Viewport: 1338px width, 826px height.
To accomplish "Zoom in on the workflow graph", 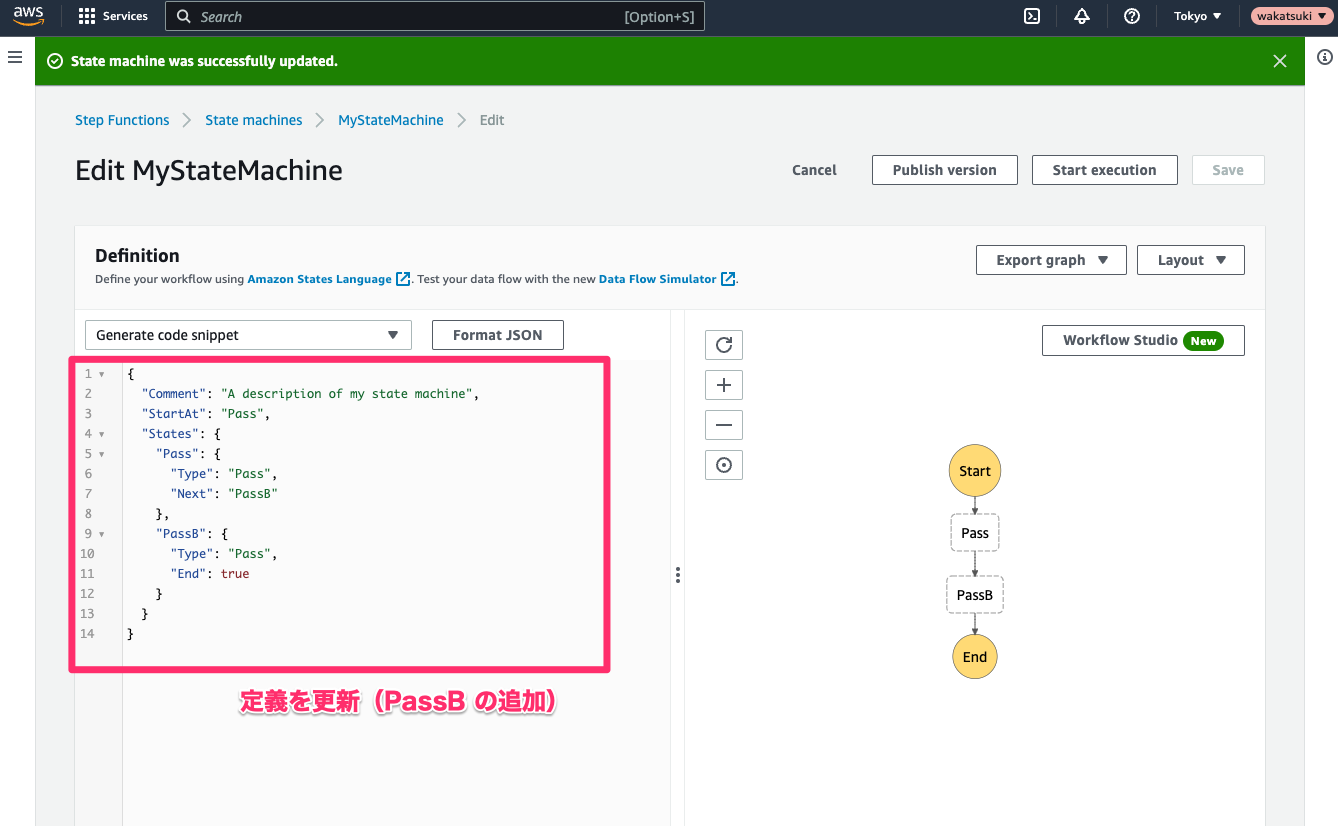I will point(724,385).
